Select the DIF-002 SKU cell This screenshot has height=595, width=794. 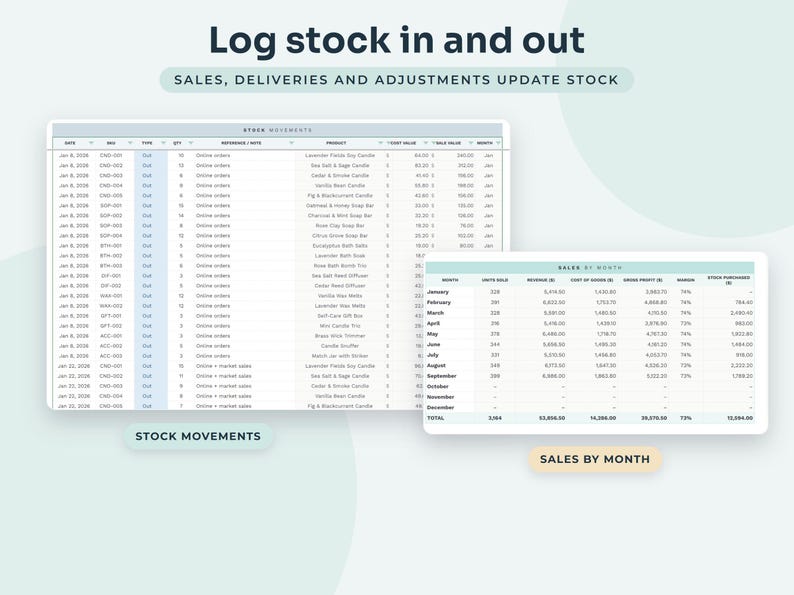(x=111, y=286)
